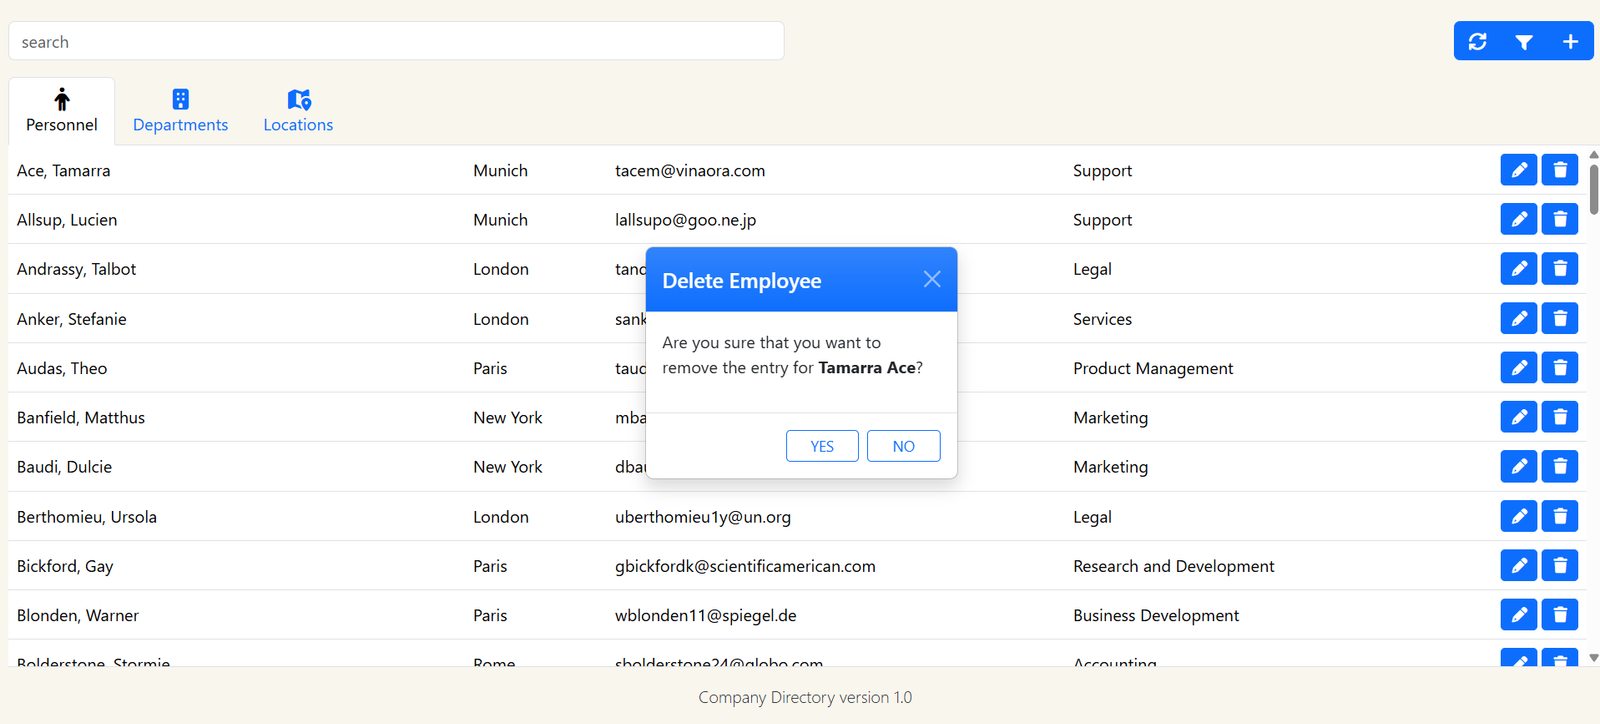1600x724 pixels.
Task: Edit Ursola Berthomieu's entry
Action: point(1519,516)
